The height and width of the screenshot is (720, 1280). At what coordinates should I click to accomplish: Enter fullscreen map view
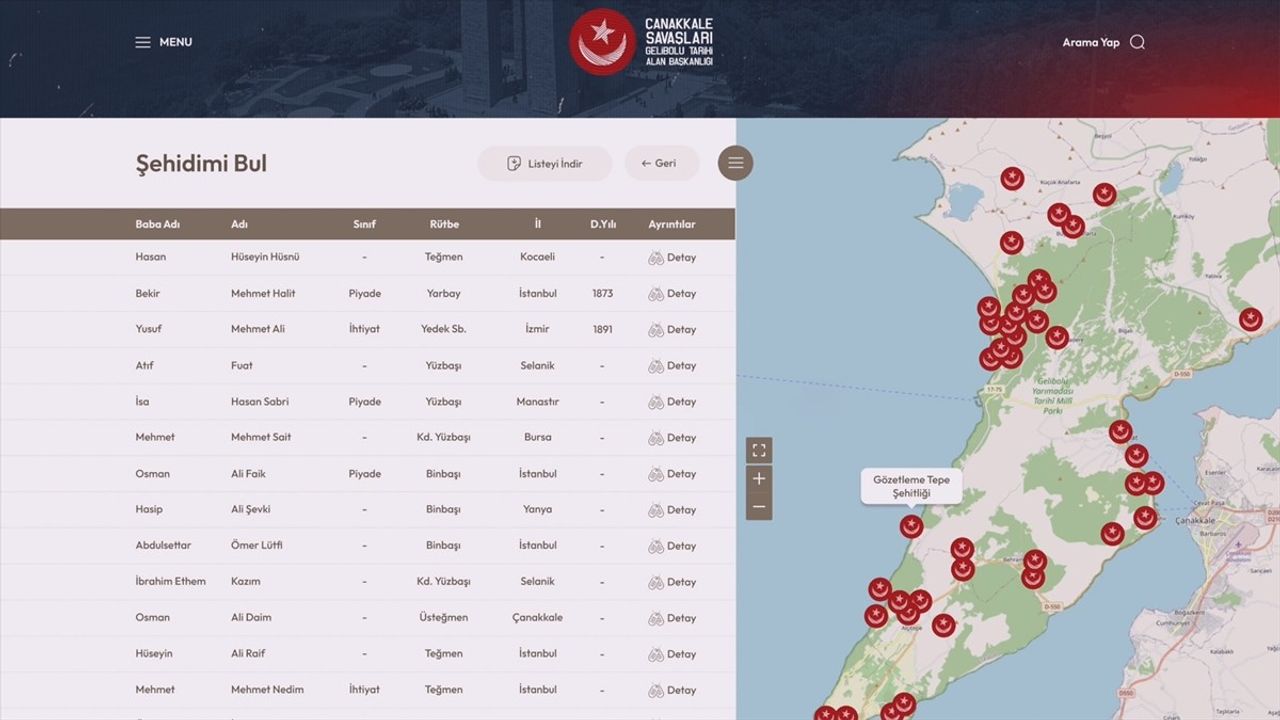[759, 450]
